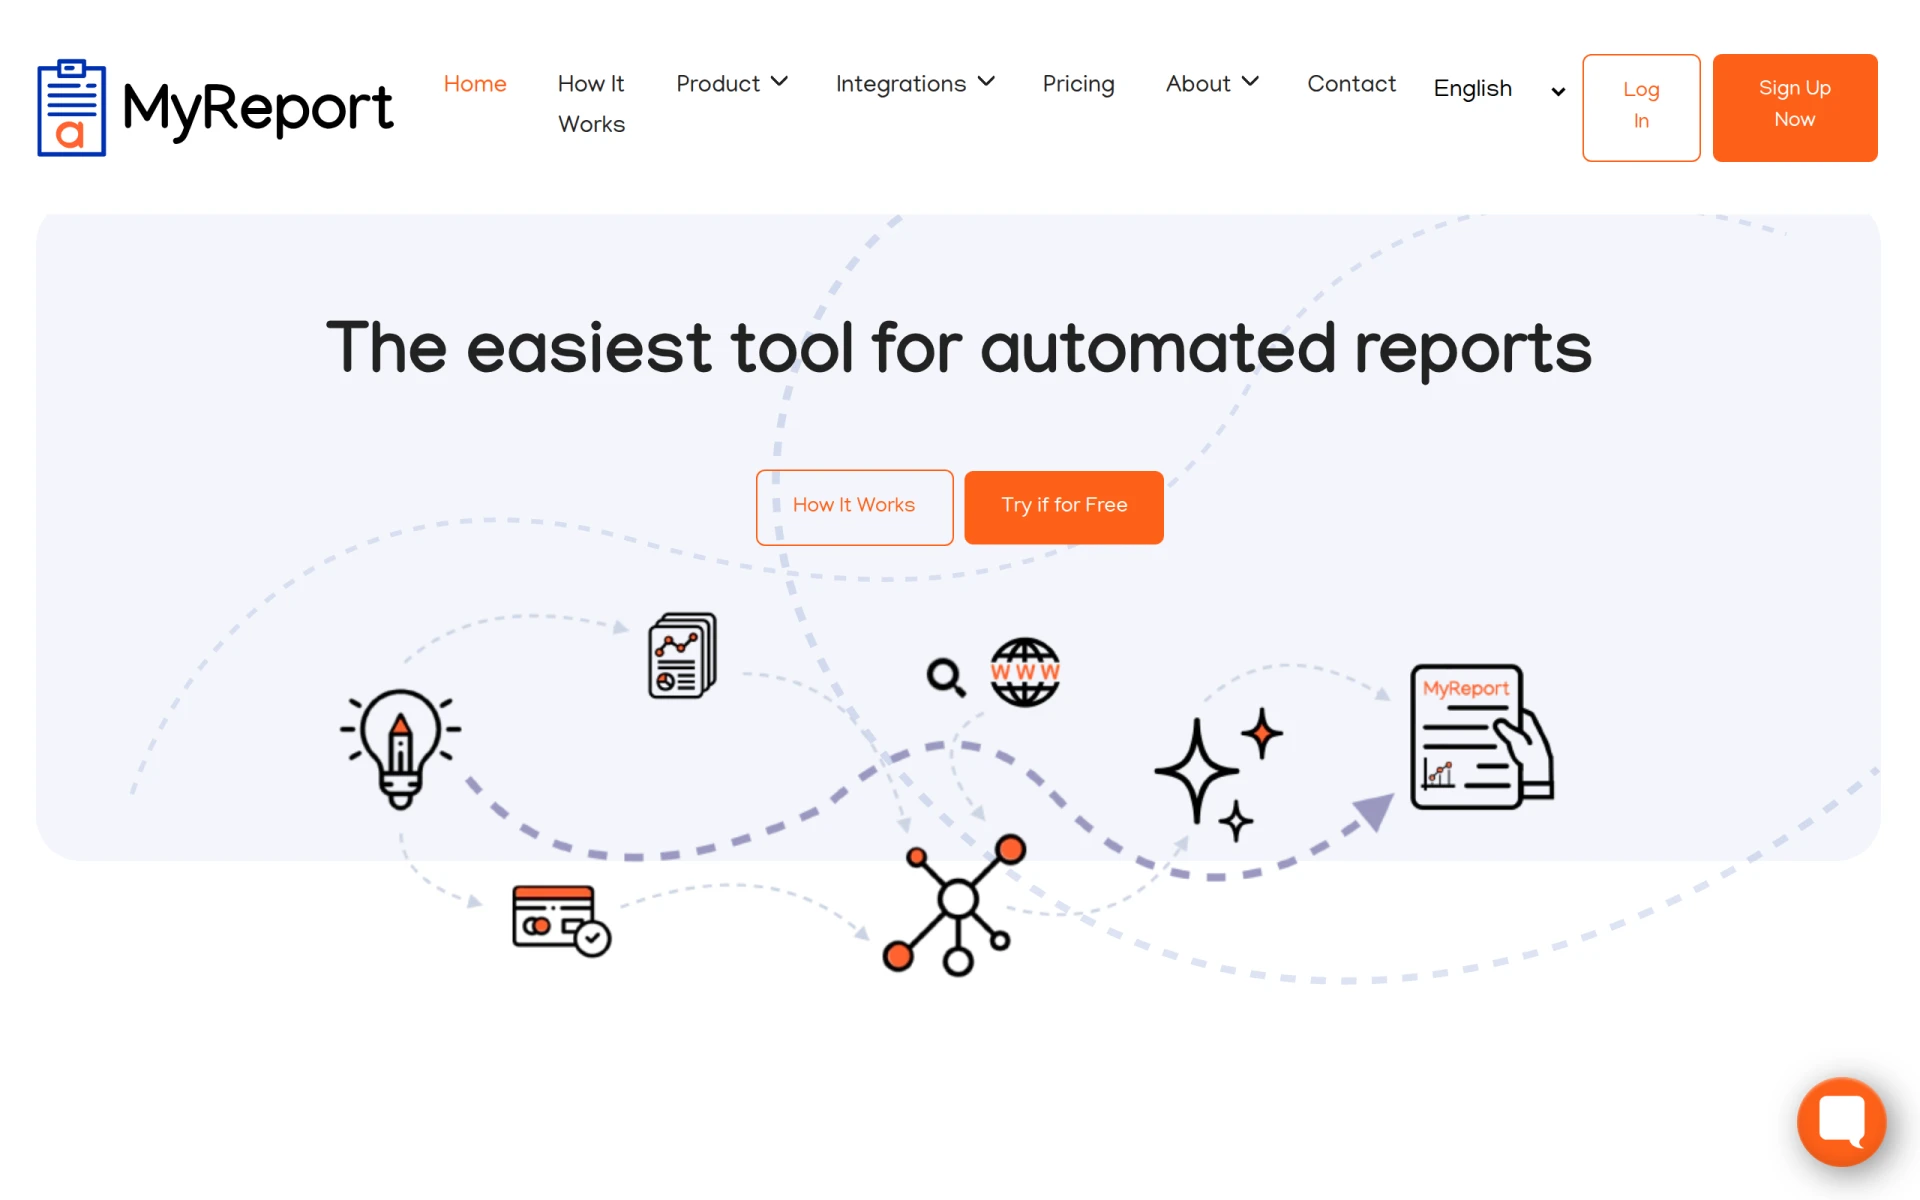Click the MyReport document in hand icon
Image resolution: width=1920 pixels, height=1200 pixels.
coord(1482,737)
